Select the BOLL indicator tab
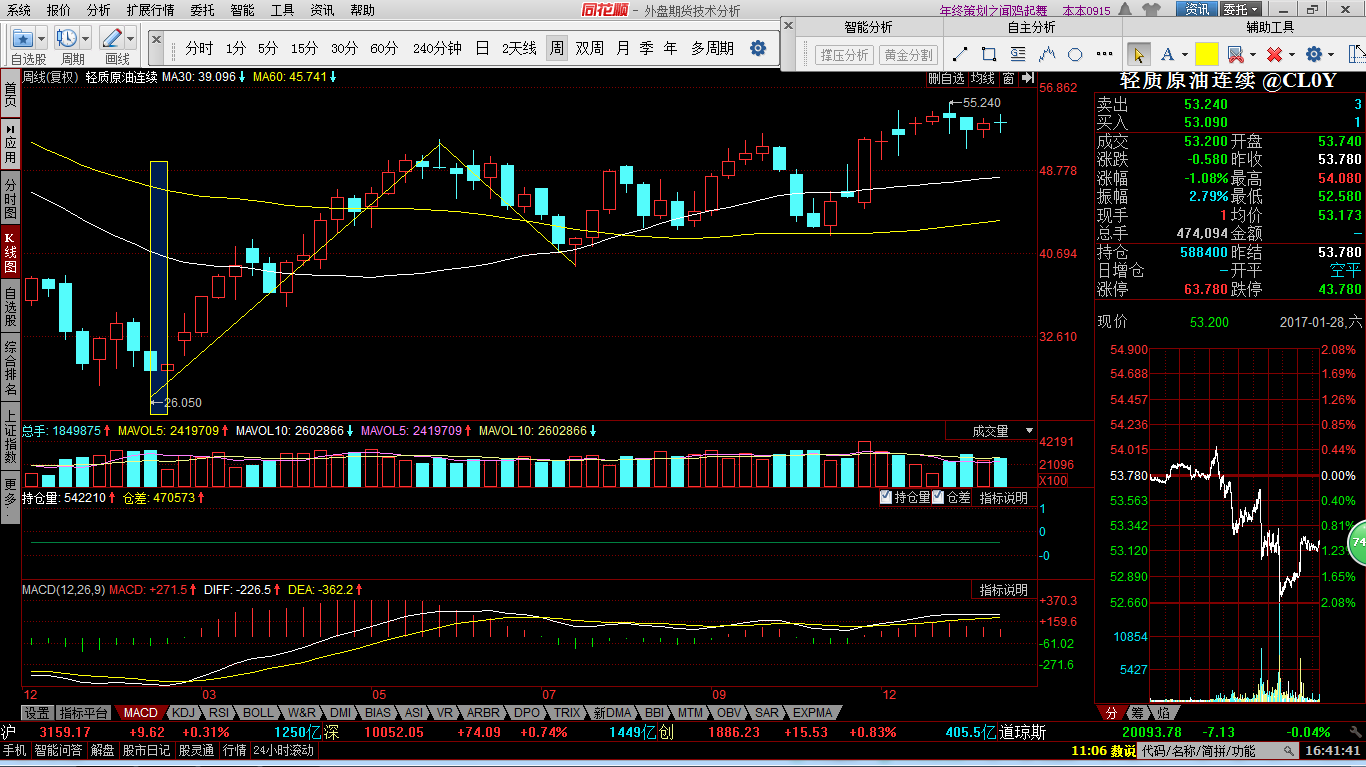This screenshot has height=767, width=1366. click(258, 713)
